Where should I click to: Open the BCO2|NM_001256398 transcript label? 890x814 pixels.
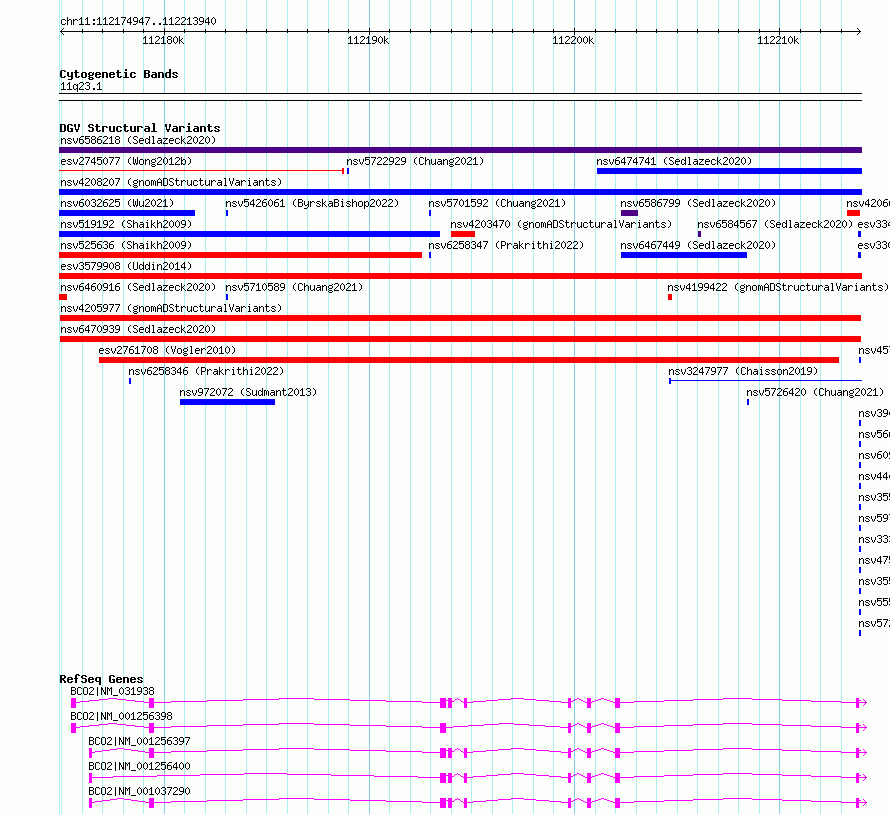121,716
